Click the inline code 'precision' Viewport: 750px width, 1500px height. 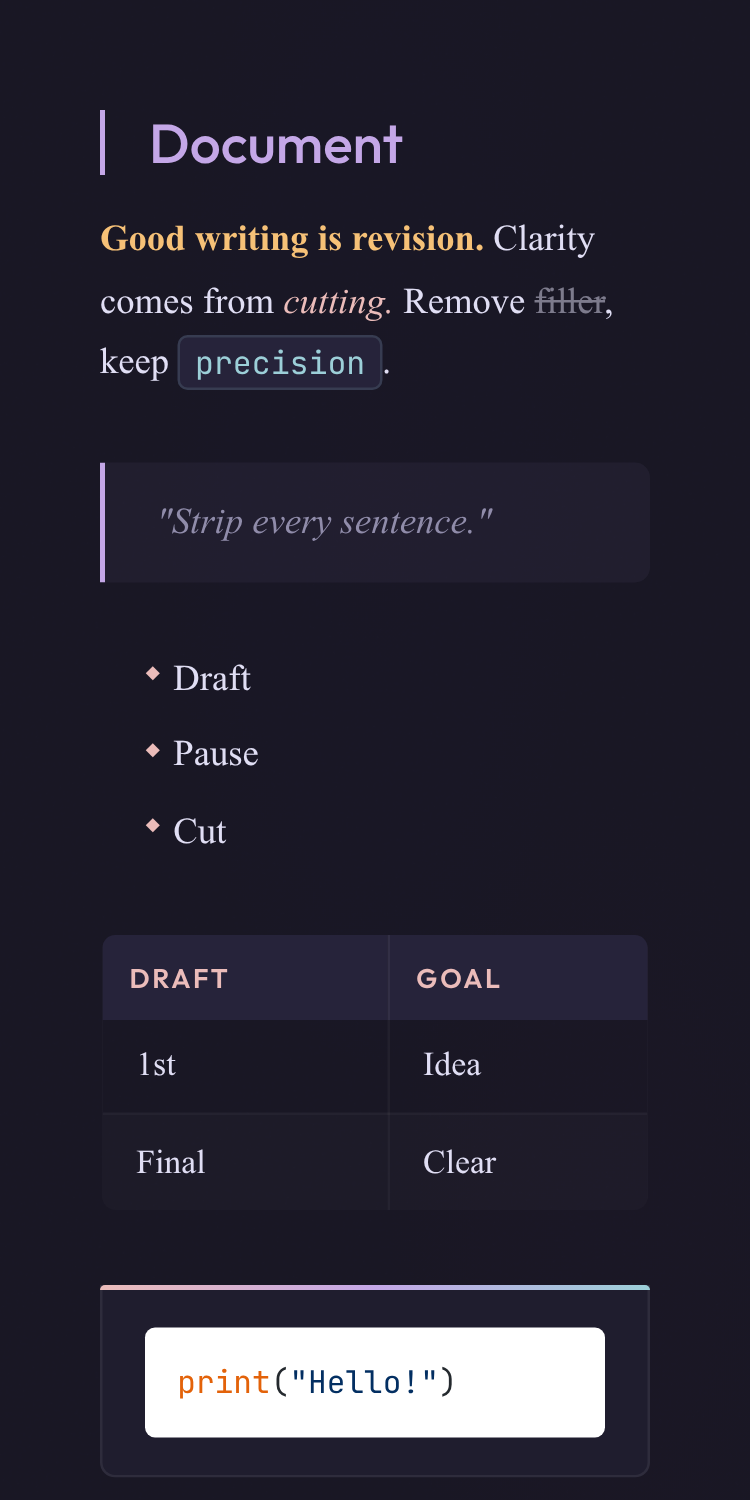coord(280,363)
